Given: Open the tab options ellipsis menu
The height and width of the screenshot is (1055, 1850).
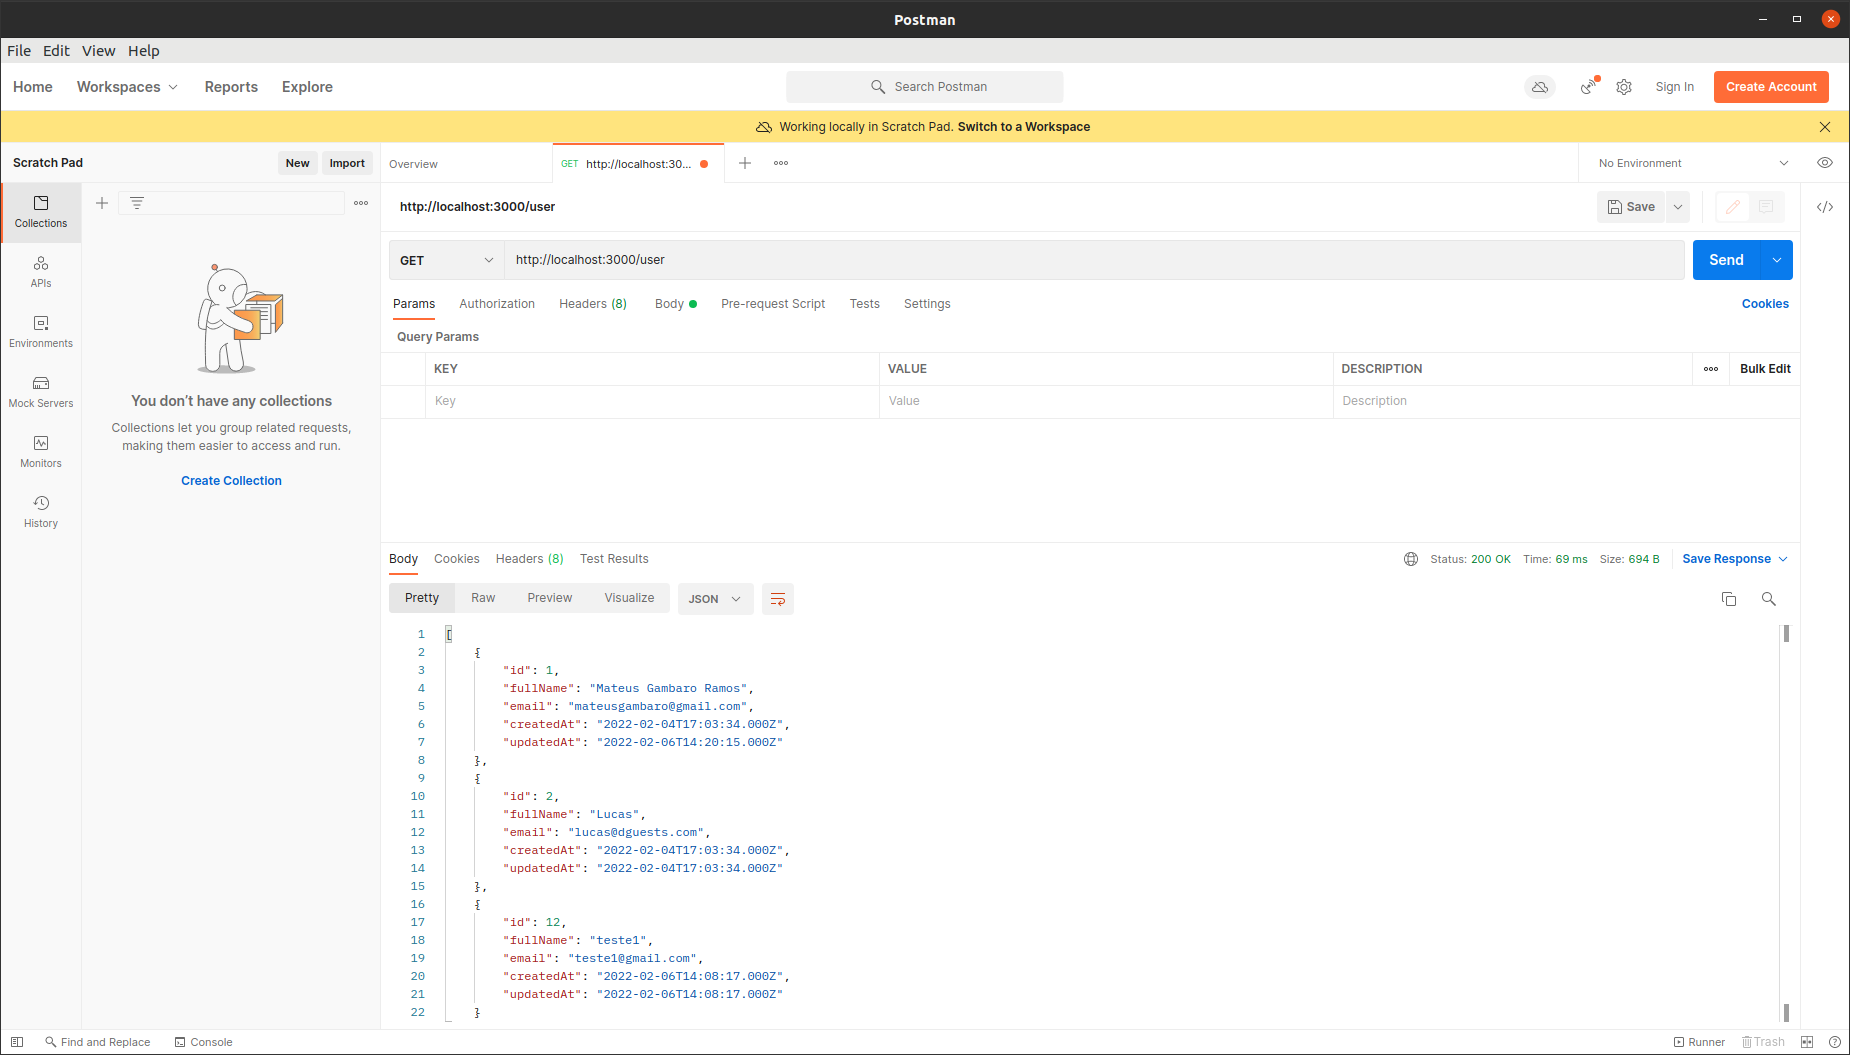Looking at the screenshot, I should 781,163.
